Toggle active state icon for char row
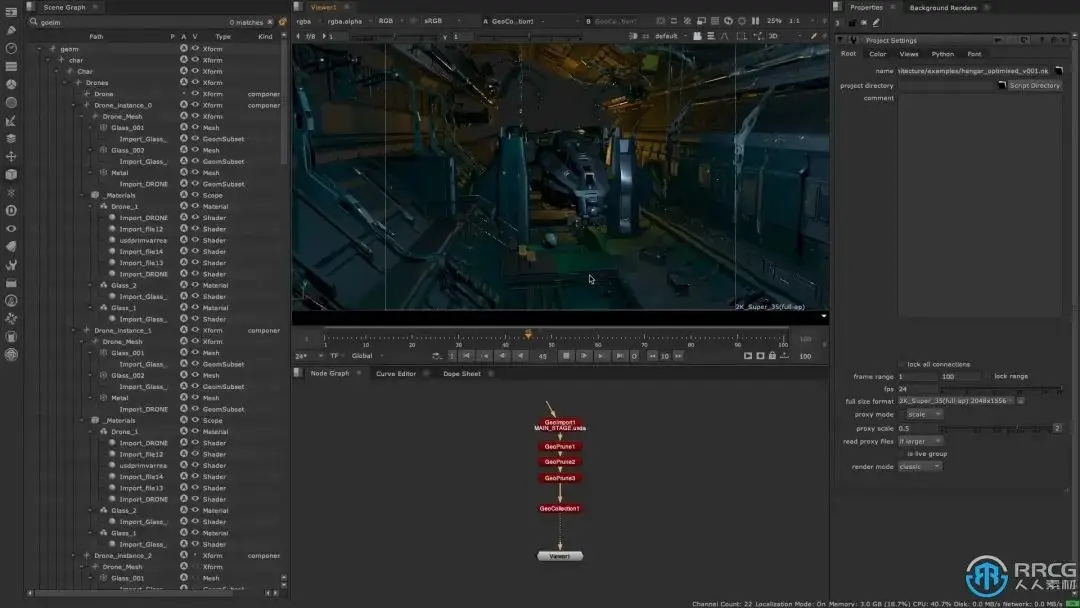 pyautogui.click(x=184, y=60)
